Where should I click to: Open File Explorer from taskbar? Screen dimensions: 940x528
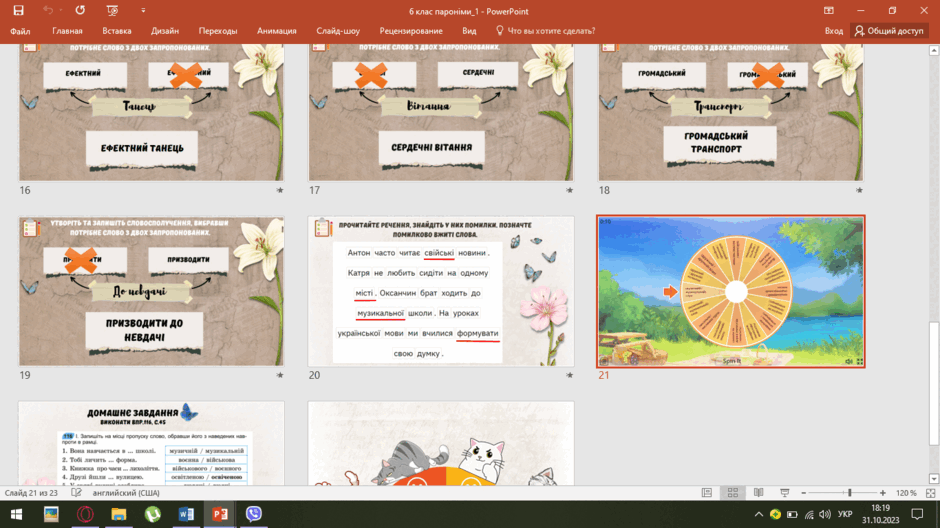119,514
